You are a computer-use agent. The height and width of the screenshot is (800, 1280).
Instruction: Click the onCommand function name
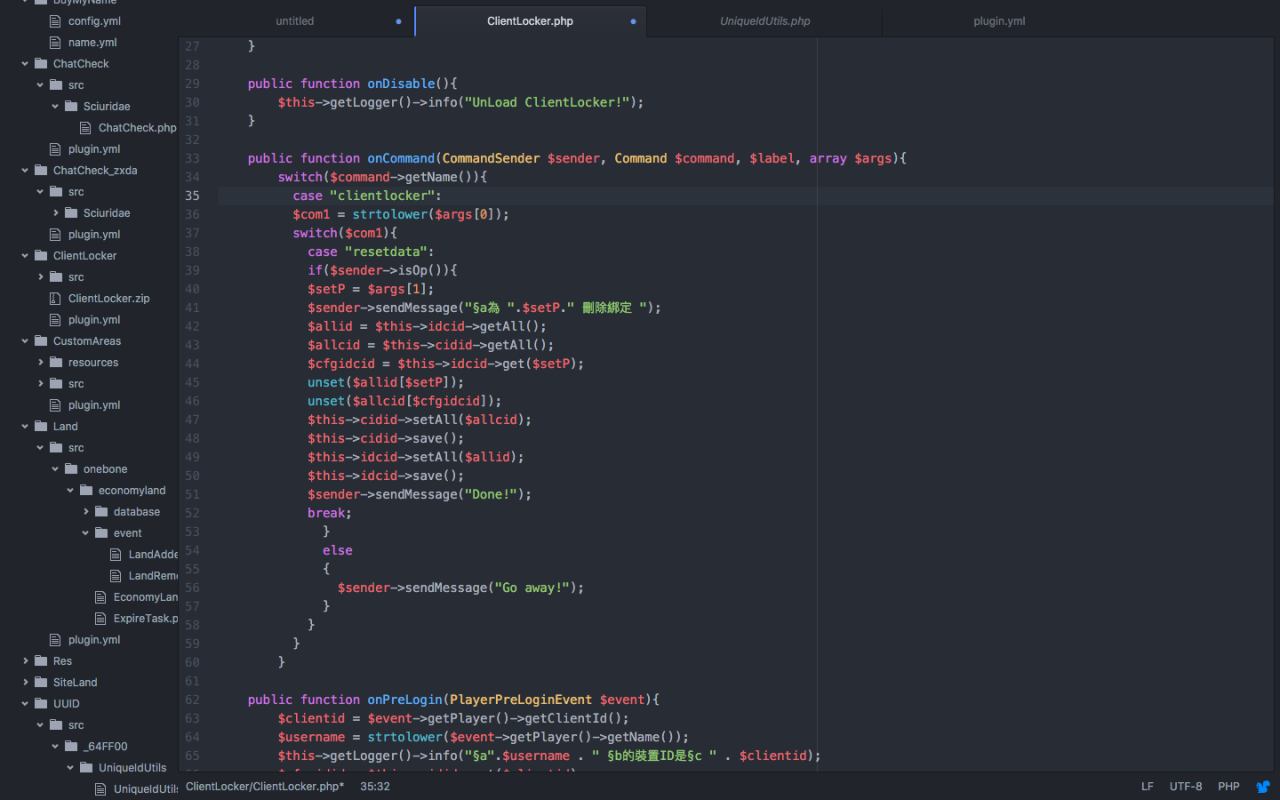[401, 158]
